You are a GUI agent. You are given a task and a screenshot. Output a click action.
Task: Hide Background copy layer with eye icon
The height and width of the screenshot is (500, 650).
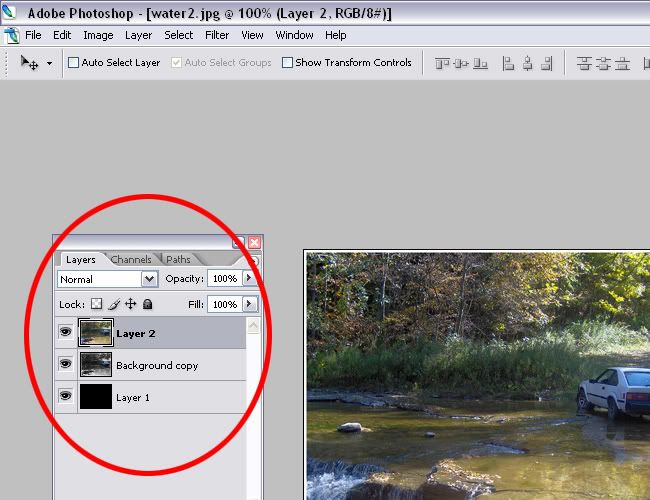click(65, 364)
